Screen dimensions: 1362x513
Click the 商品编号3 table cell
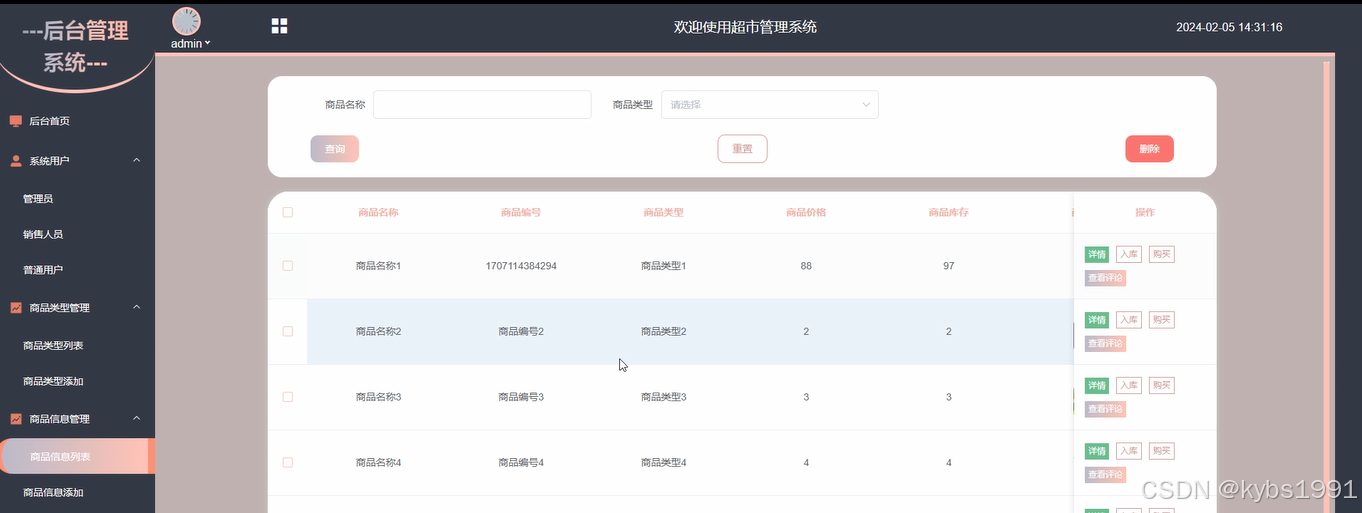[x=521, y=397]
